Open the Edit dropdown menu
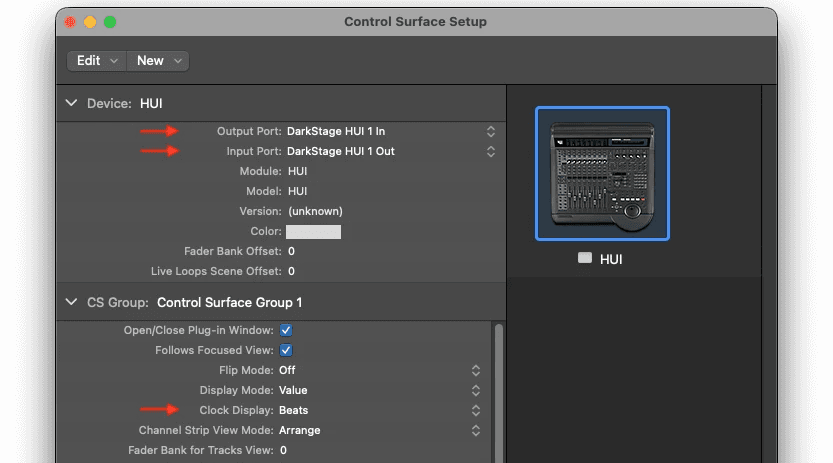833x463 pixels. pos(97,61)
